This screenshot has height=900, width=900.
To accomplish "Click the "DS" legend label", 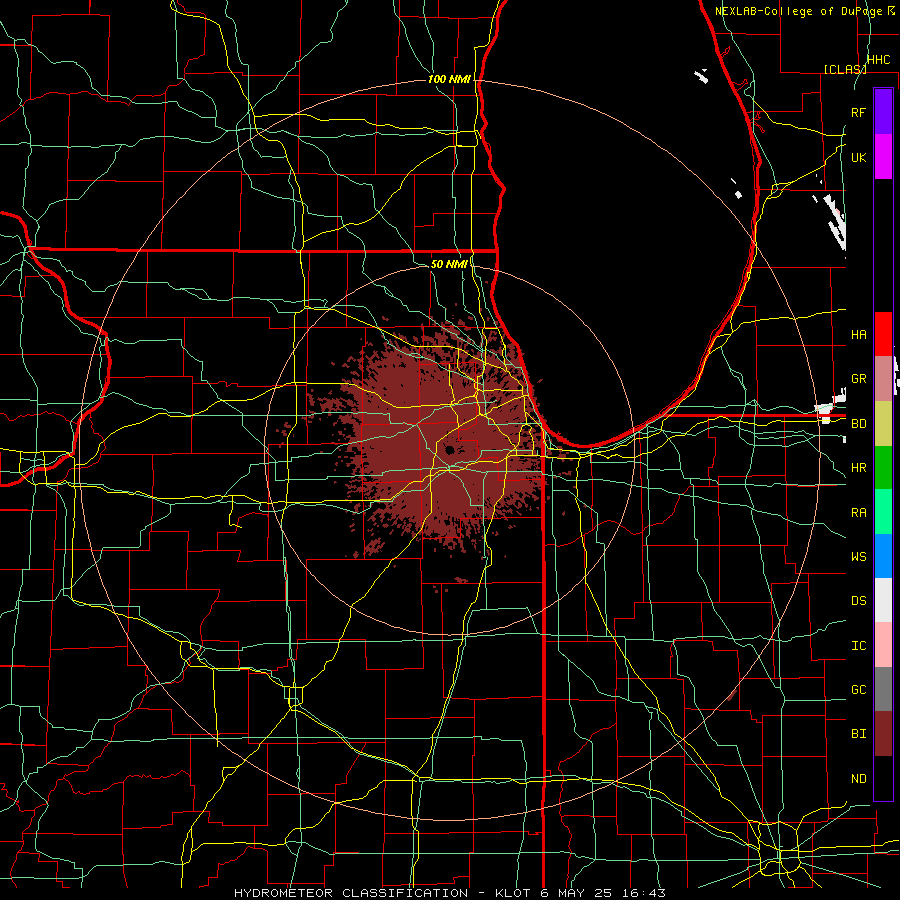I will click(x=858, y=601).
